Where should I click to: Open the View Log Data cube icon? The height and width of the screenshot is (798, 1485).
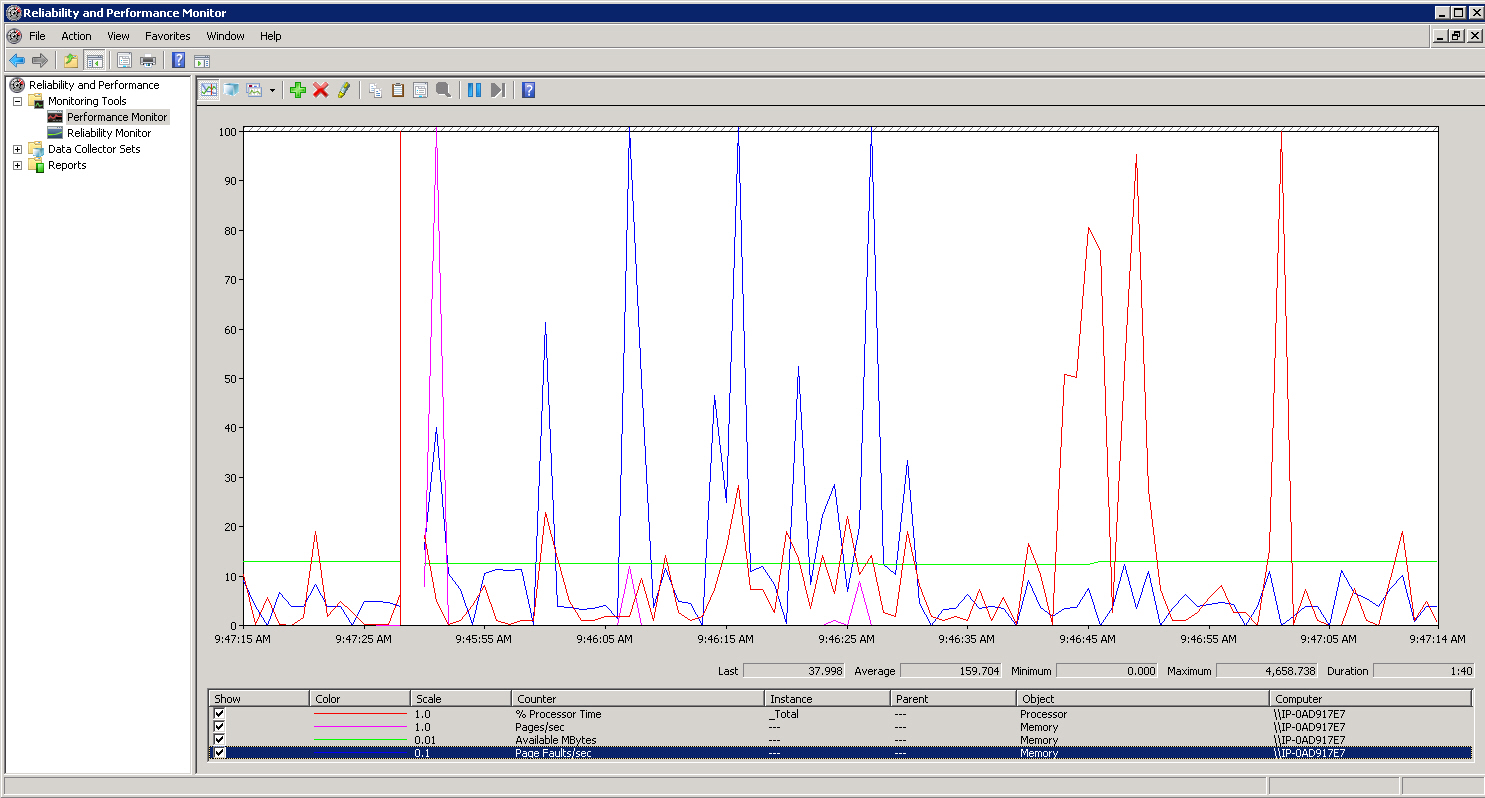[x=231, y=90]
